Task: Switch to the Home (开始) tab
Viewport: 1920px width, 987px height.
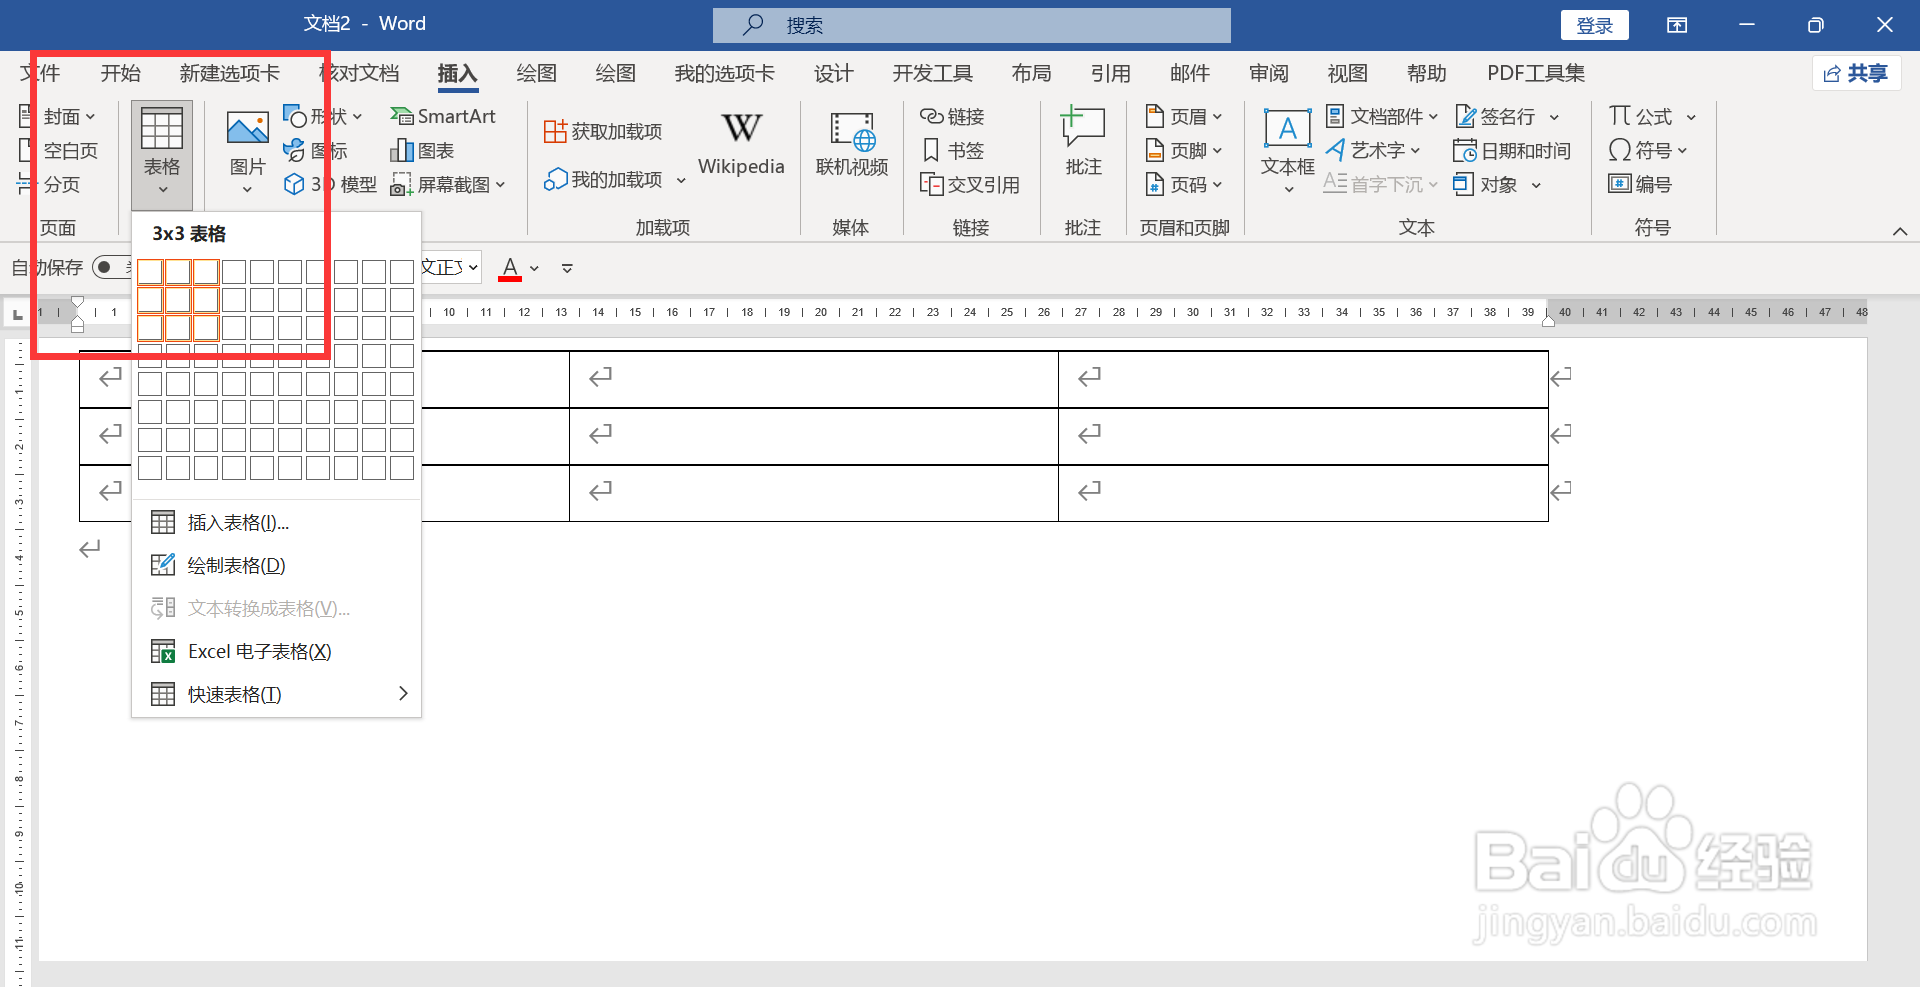Action: 121,73
